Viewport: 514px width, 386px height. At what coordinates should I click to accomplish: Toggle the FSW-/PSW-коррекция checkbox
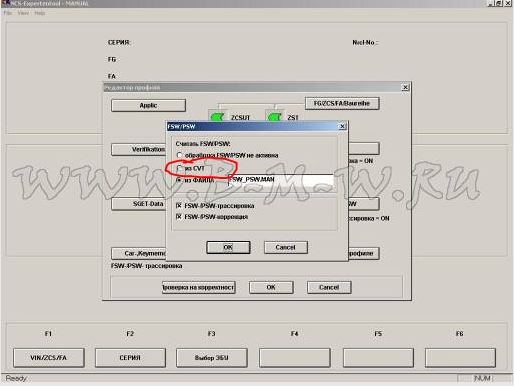coord(179,217)
